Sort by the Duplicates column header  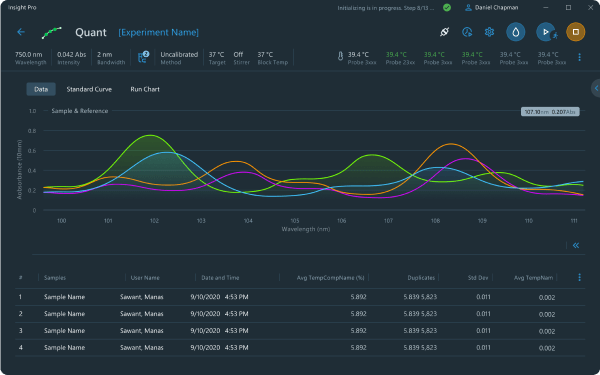tap(421, 278)
